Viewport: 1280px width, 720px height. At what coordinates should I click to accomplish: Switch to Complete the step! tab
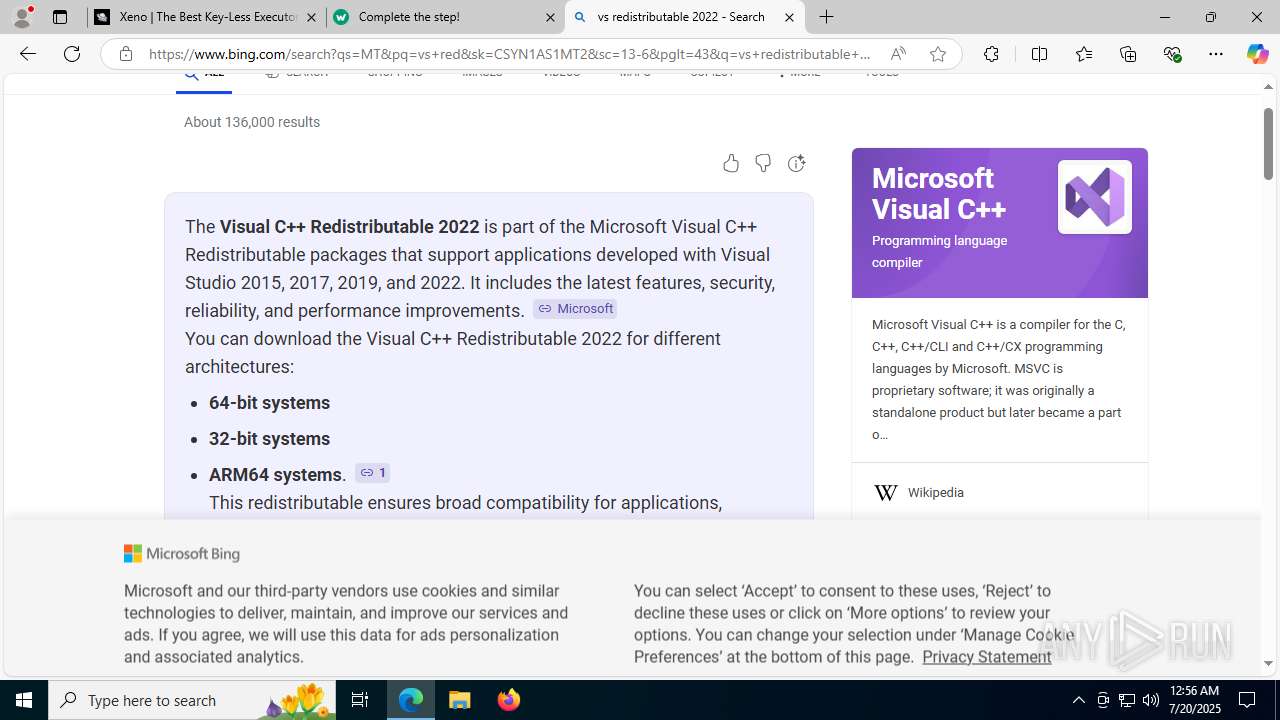tap(445, 17)
